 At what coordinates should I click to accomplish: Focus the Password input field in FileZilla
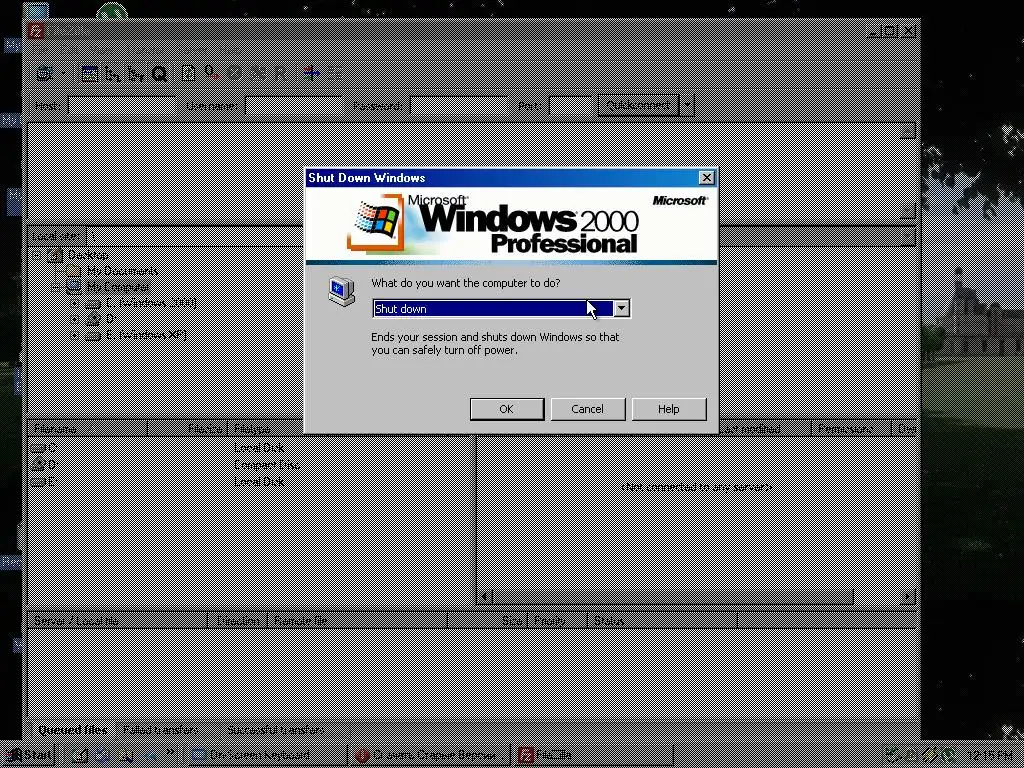point(458,105)
